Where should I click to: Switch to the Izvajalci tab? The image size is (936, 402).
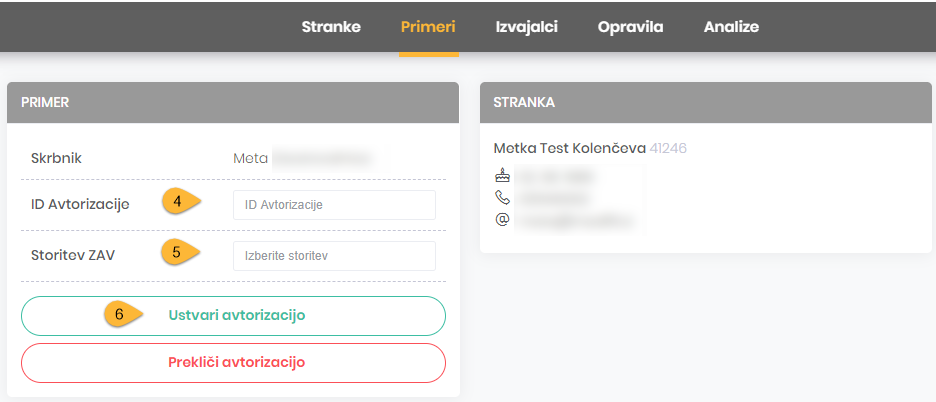pyautogui.click(x=526, y=27)
